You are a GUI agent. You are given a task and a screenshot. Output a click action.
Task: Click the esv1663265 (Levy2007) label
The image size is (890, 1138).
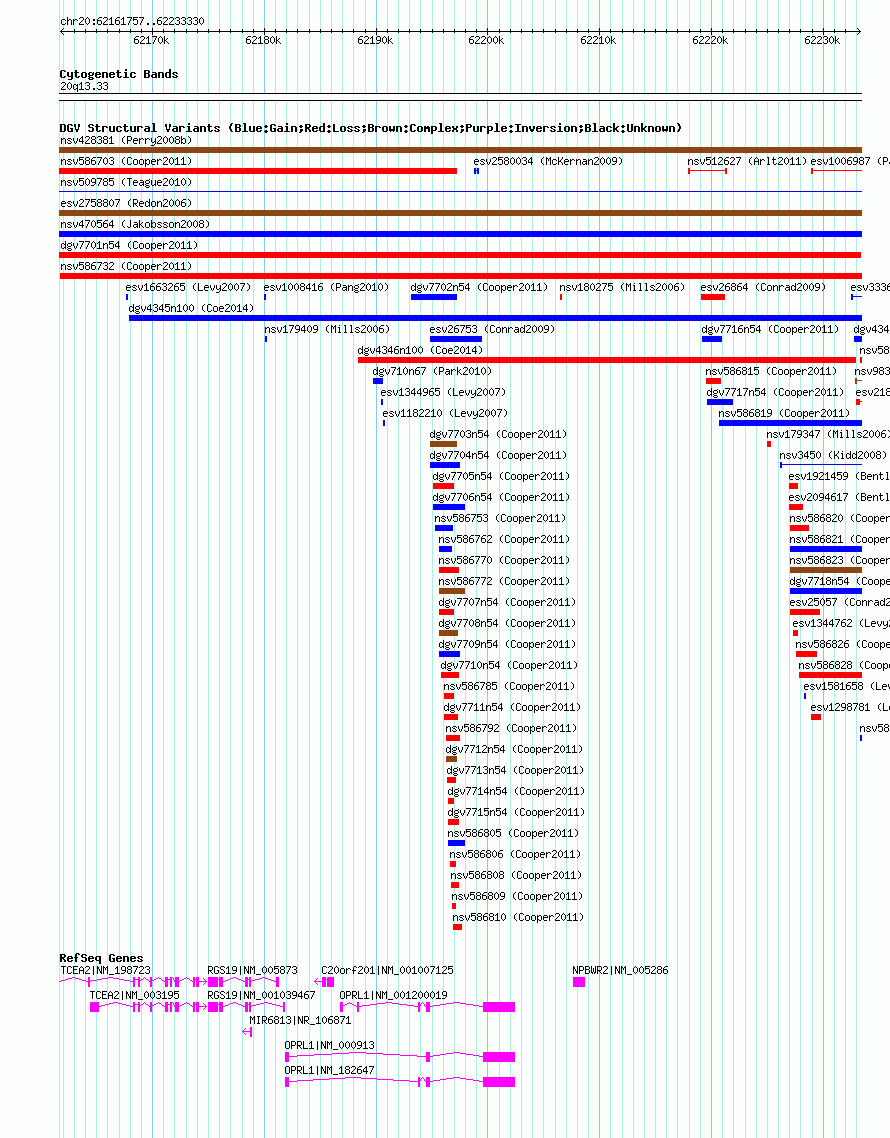click(x=188, y=287)
